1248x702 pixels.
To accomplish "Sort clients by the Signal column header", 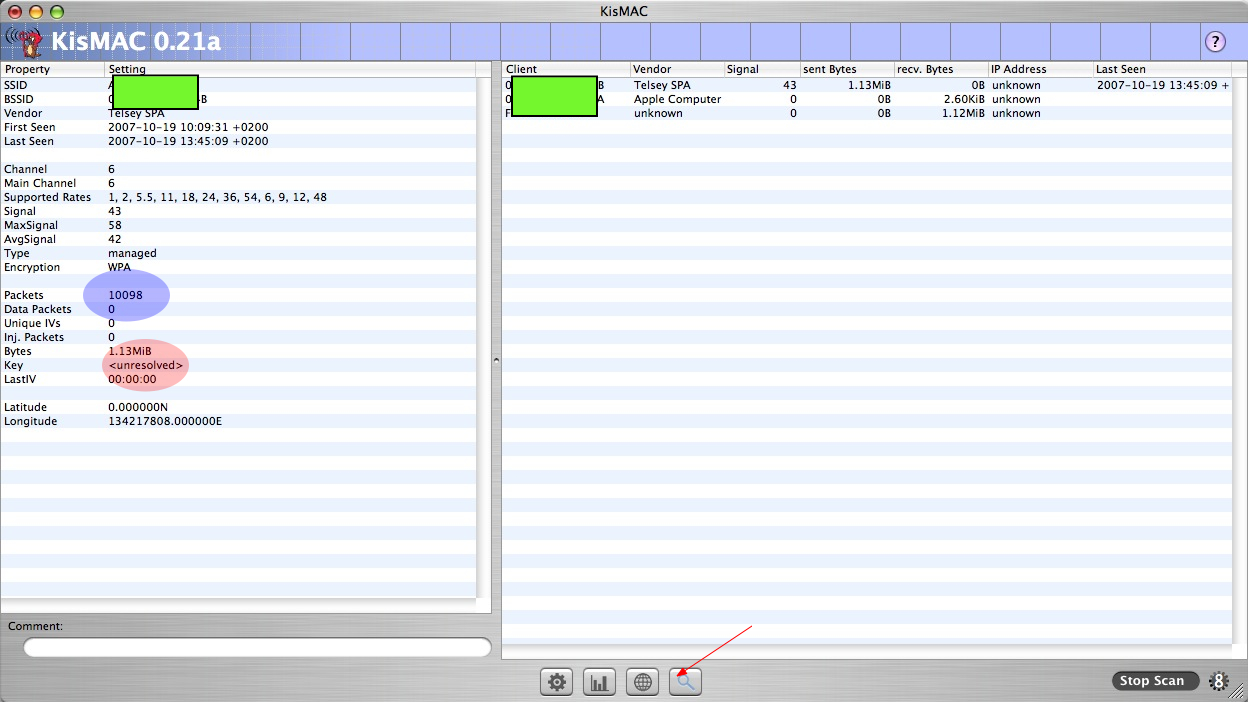I will (761, 69).
